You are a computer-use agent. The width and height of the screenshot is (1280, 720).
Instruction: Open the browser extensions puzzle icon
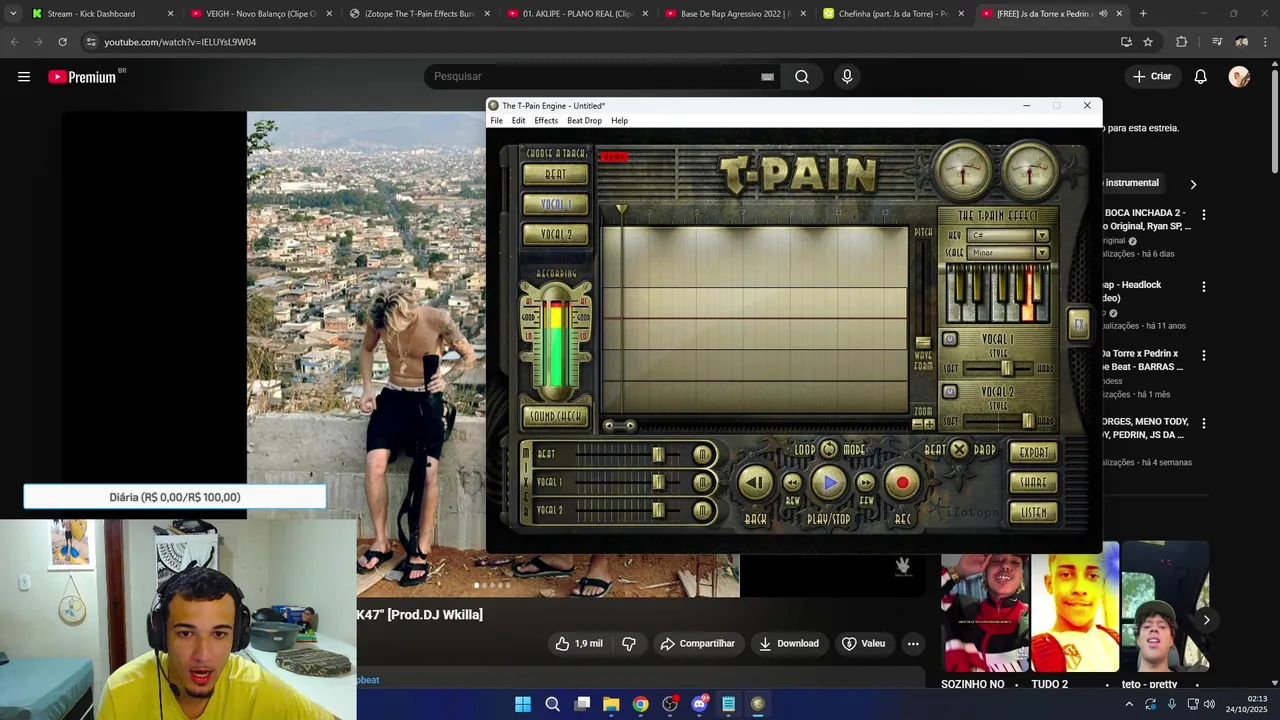tap(1181, 42)
